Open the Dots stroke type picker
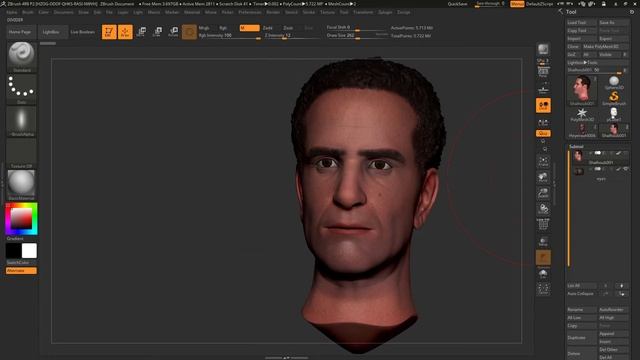 click(x=21, y=89)
